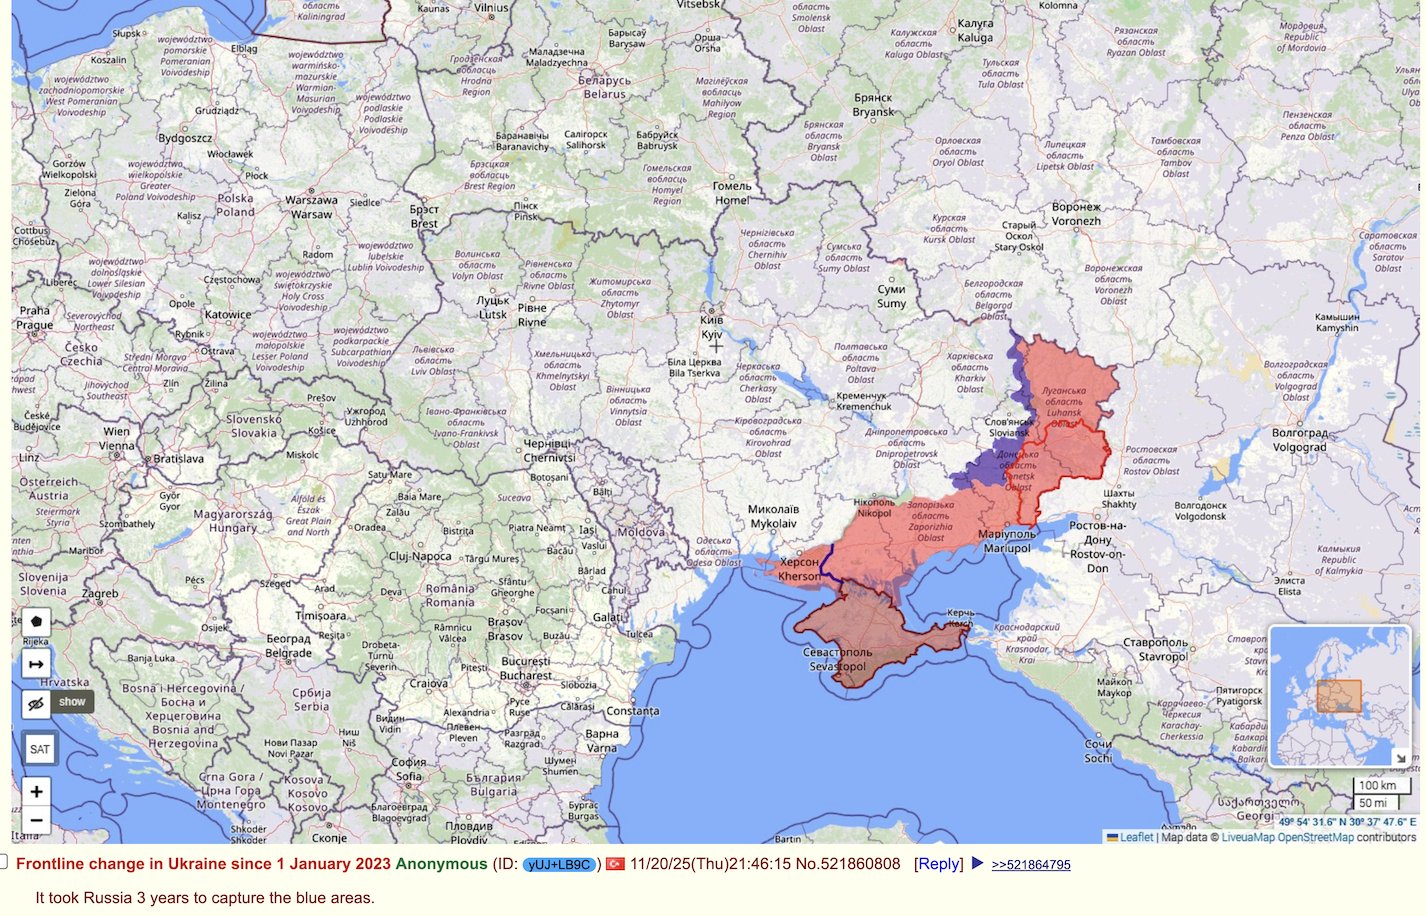
Task: Collapse the minimap with its corner arrow
Action: pyautogui.click(x=1402, y=757)
